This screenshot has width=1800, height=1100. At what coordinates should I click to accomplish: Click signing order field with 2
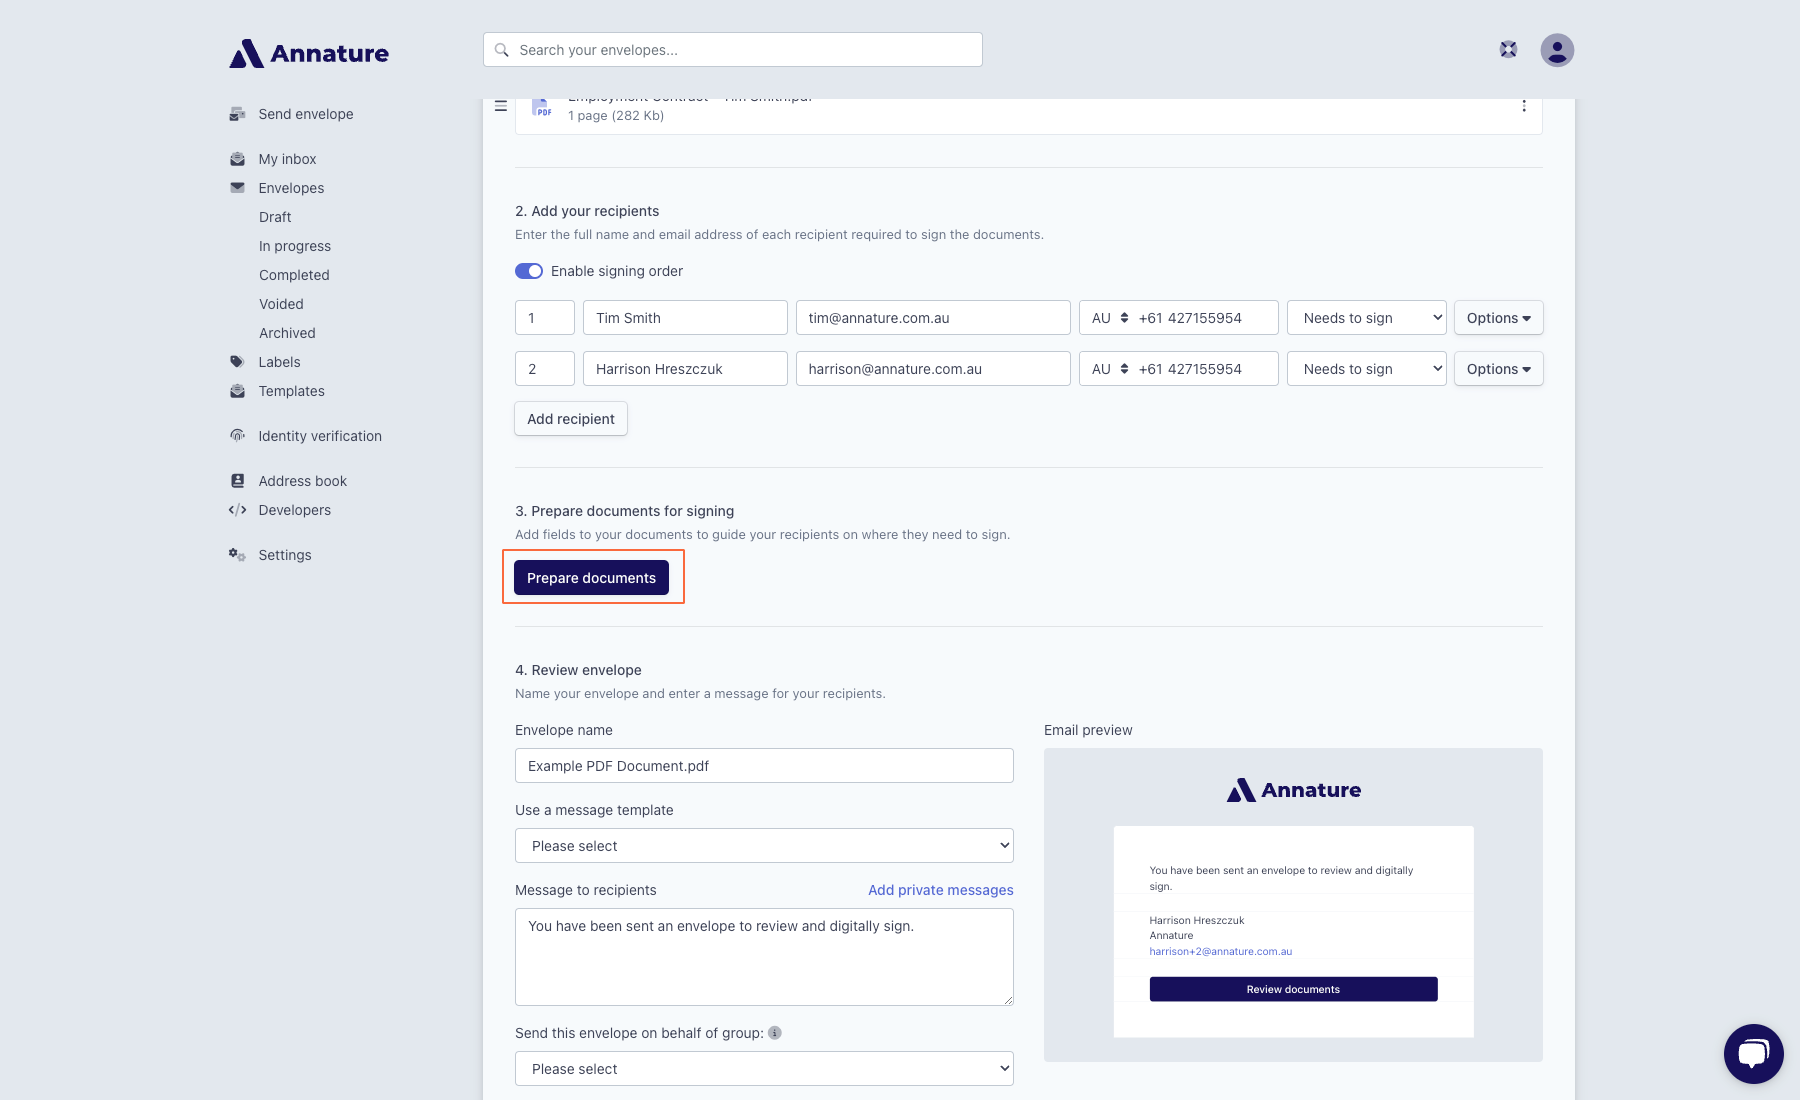tap(545, 369)
